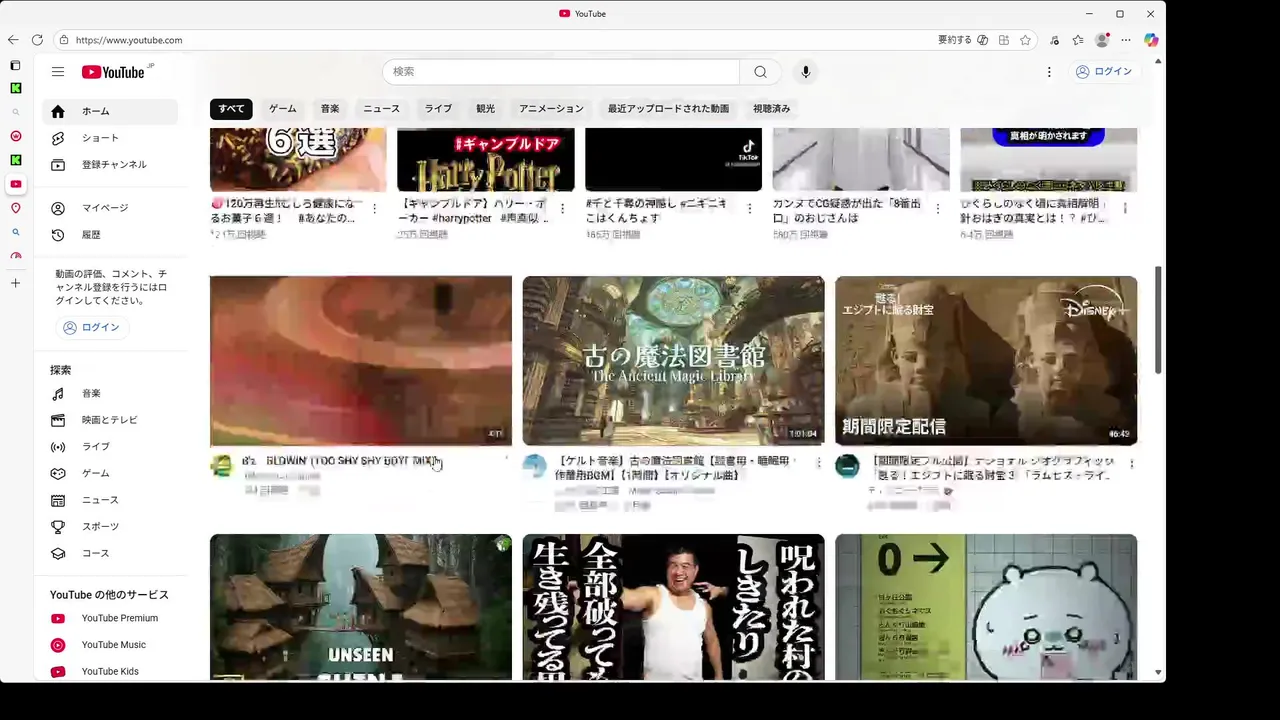
Task: Open the エジプトに眠る財宝 channel avatar
Action: click(x=847, y=466)
